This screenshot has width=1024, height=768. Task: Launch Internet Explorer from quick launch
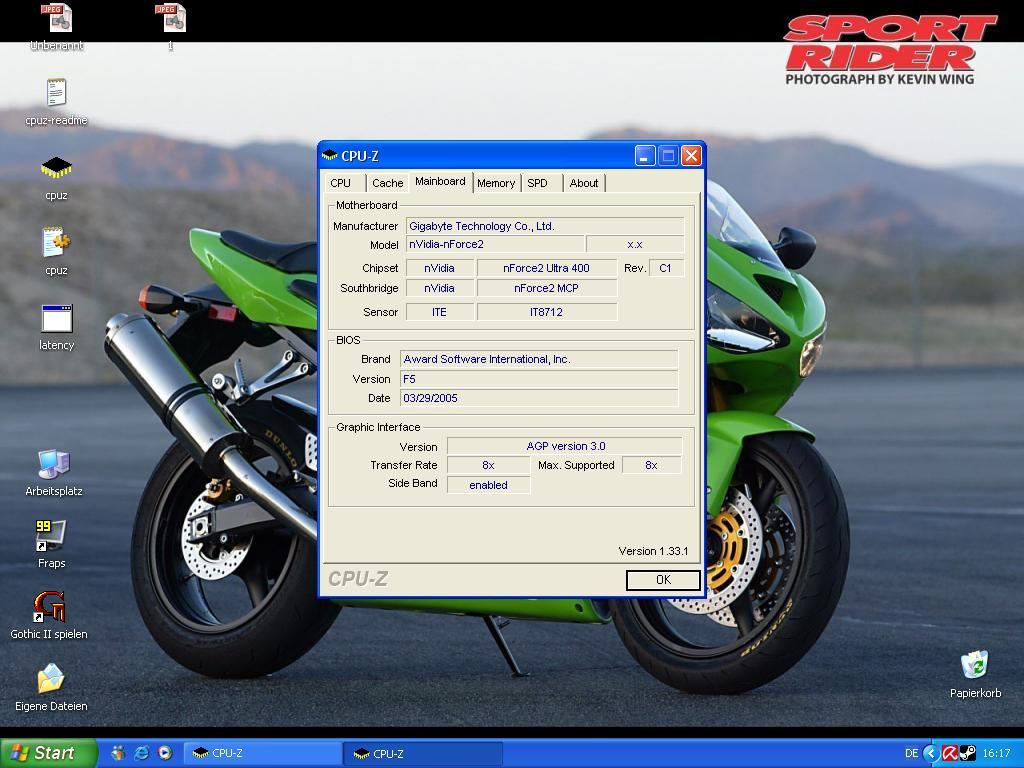[142, 753]
